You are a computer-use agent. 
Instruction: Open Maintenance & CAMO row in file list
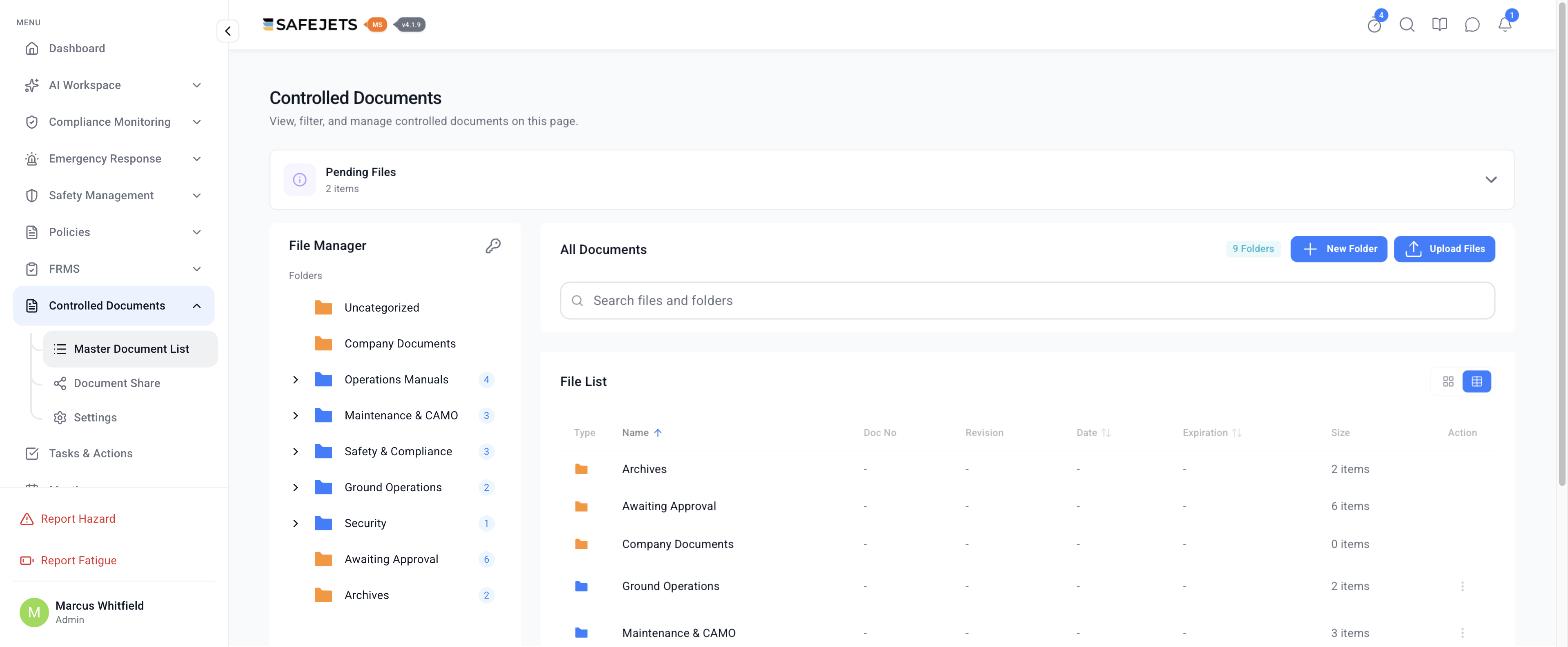(x=1027, y=633)
